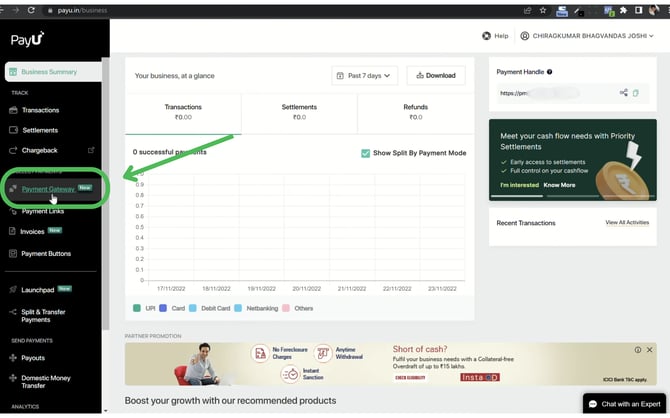Open Payment Gateway in the sidebar
Screen dimensions: 670x418
[48, 188]
